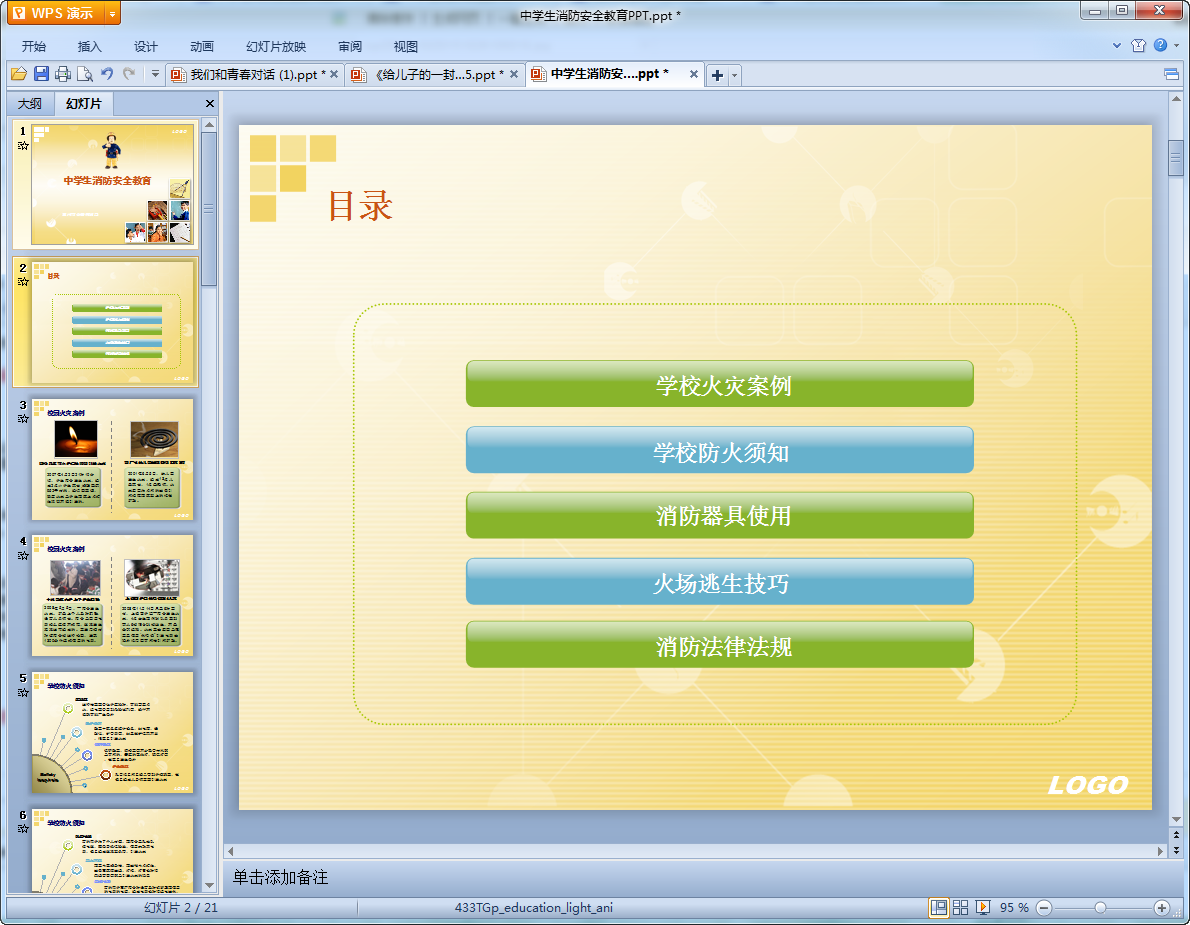The image size is (1190, 925).
Task: Go to next slide double-arrow button
Action: 1176,850
